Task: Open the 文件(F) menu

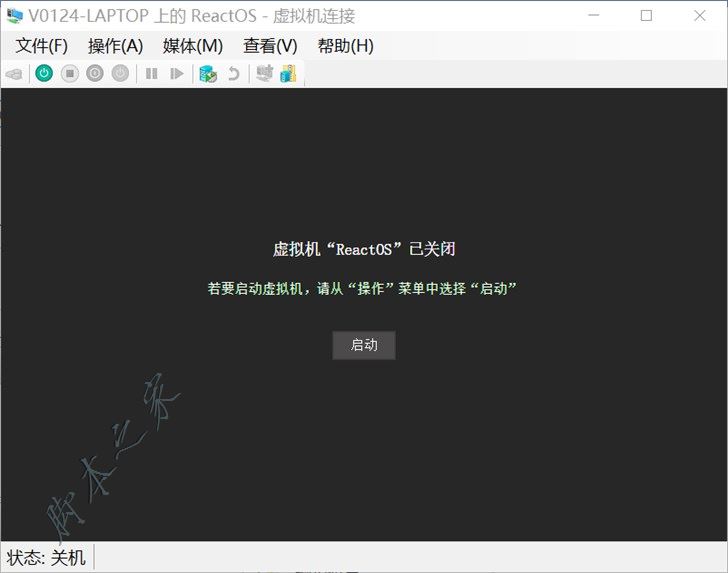Action: (41, 46)
